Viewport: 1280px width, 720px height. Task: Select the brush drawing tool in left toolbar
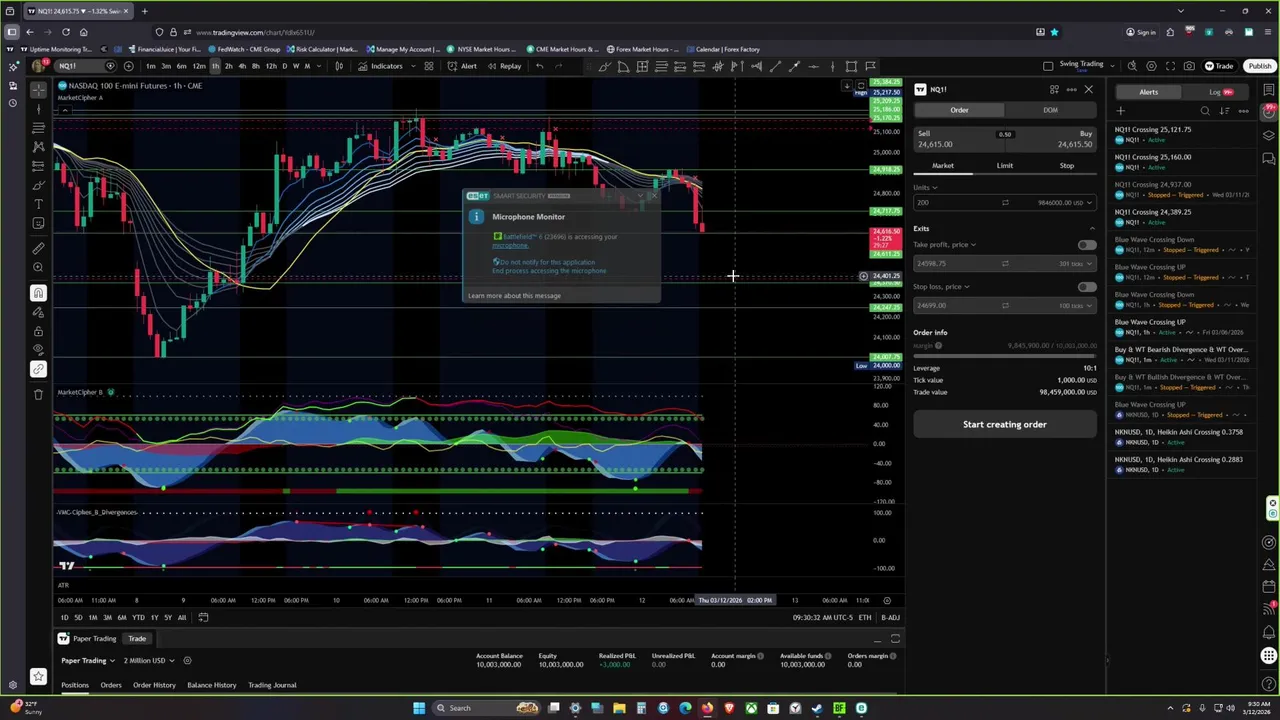38,185
